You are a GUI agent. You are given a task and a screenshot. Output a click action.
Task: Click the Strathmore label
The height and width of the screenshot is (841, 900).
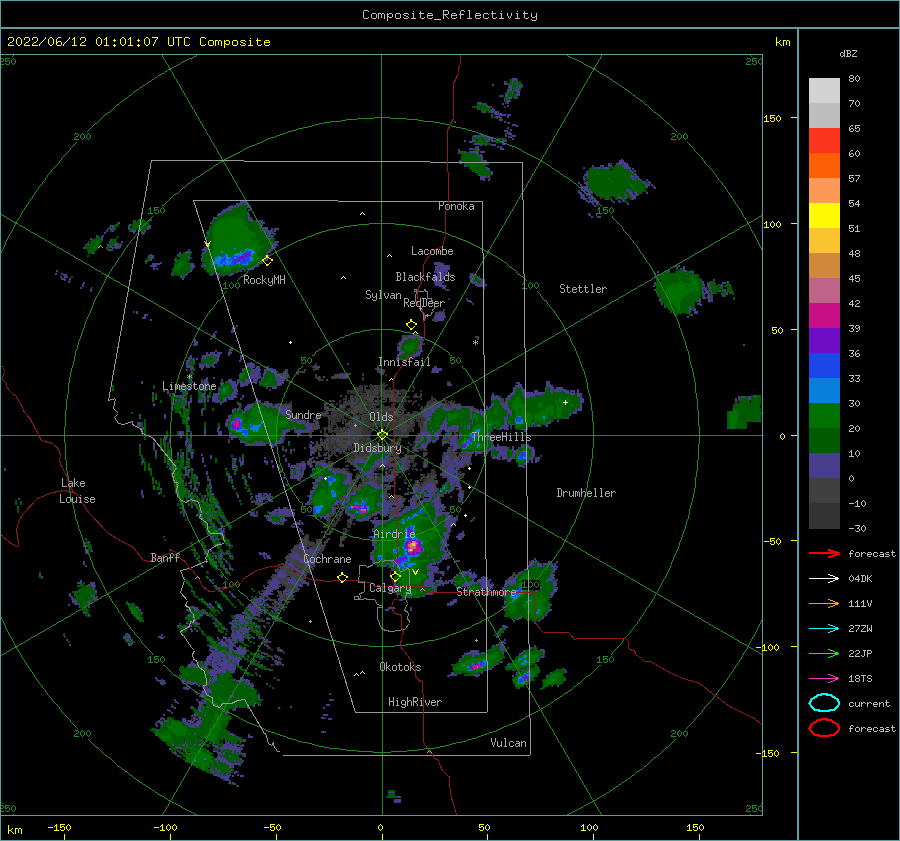click(x=486, y=592)
